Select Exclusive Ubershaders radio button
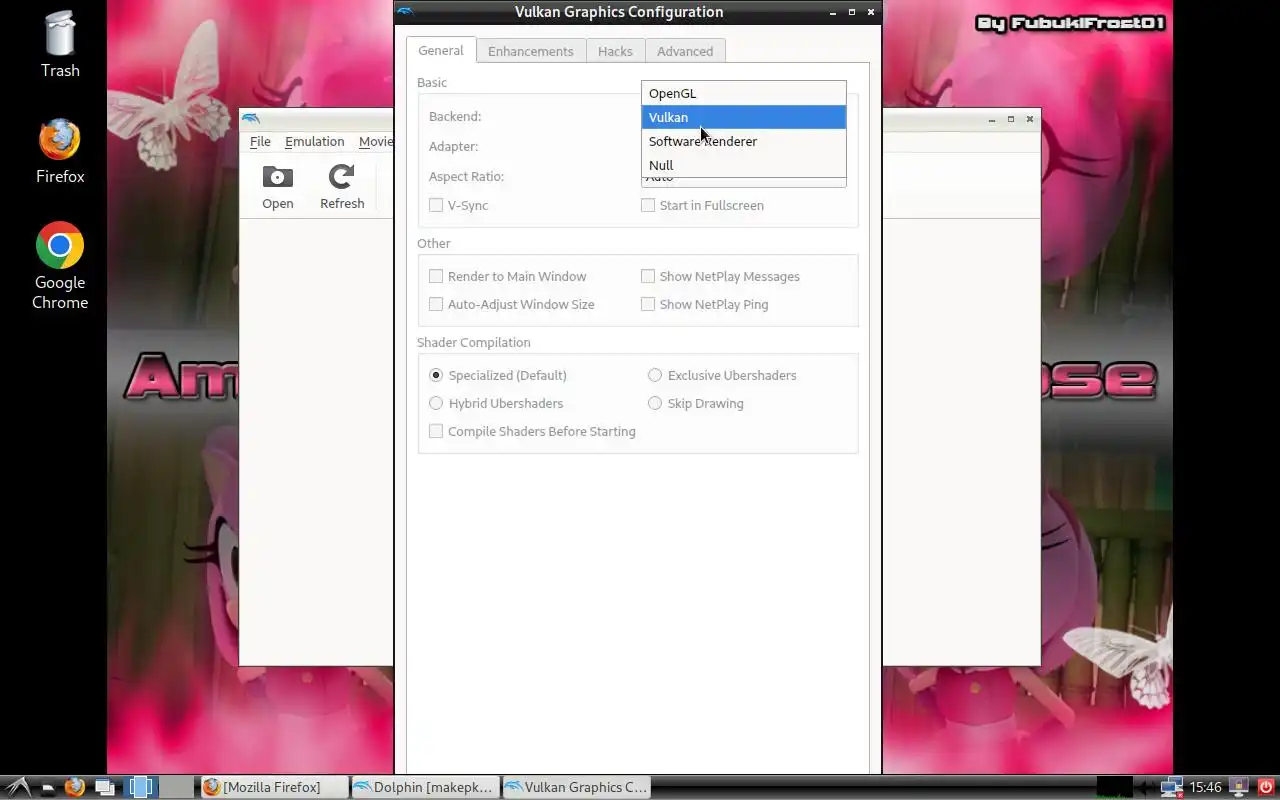This screenshot has height=800, width=1280. pos(655,375)
